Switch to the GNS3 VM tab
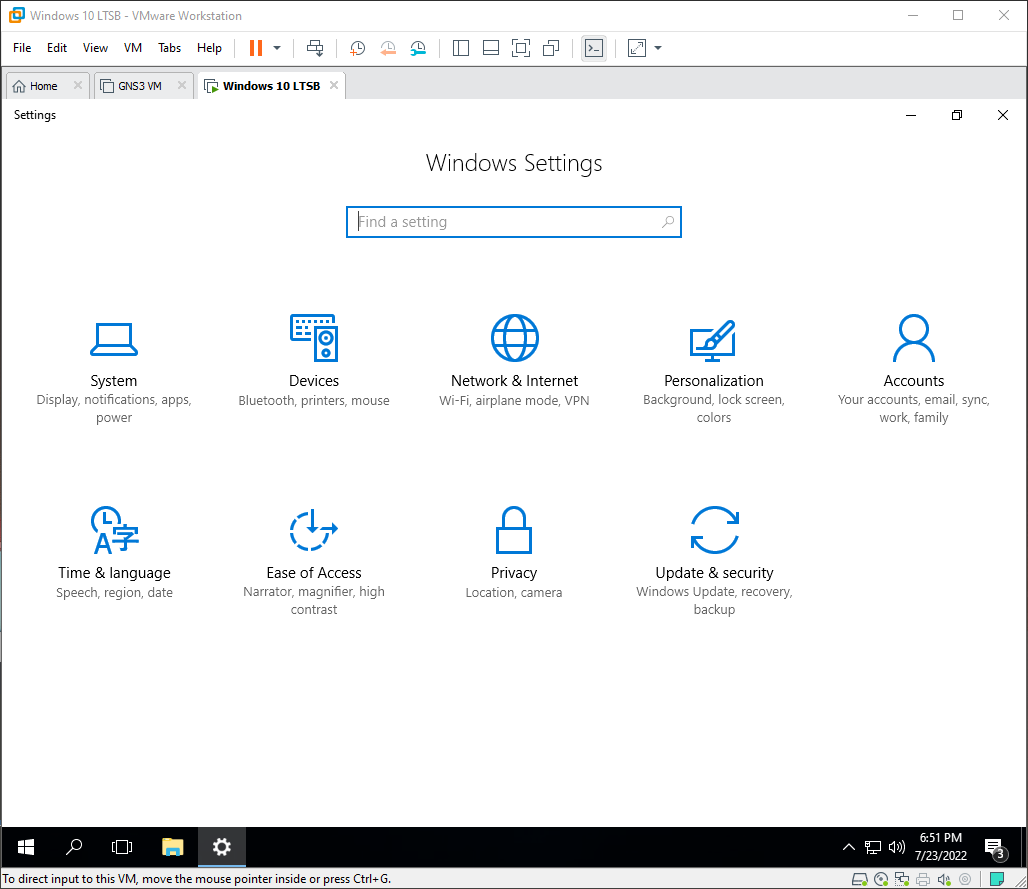The image size is (1028, 889). [x=139, y=86]
